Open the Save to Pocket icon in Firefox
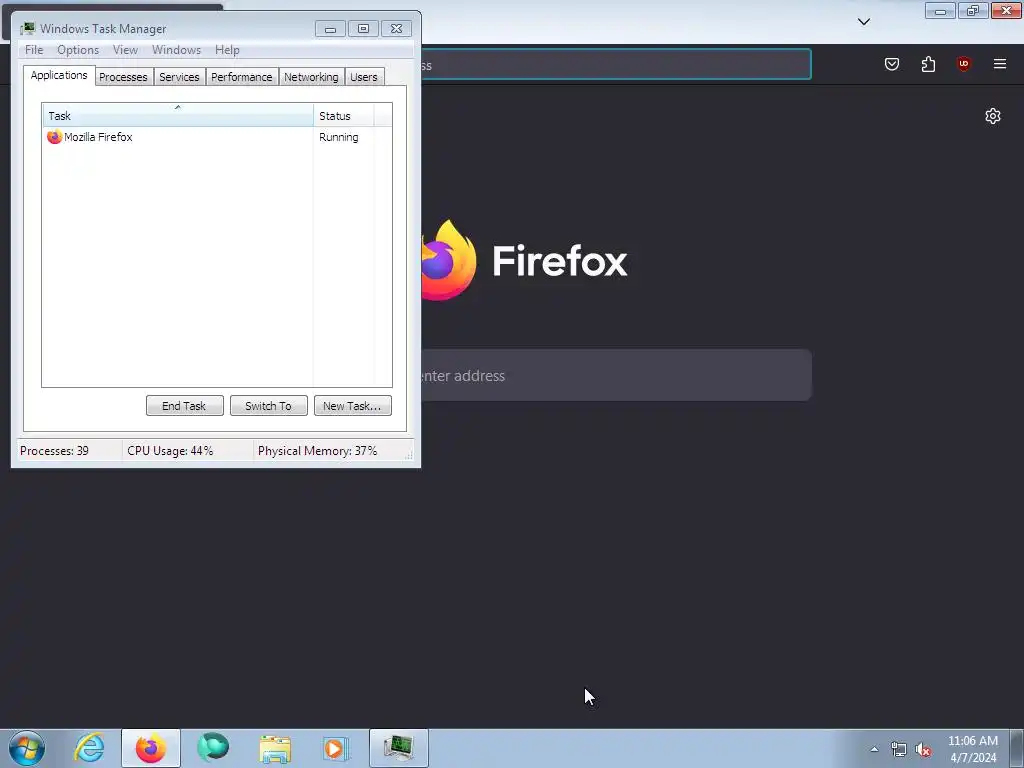This screenshot has height=768, width=1024. (891, 64)
